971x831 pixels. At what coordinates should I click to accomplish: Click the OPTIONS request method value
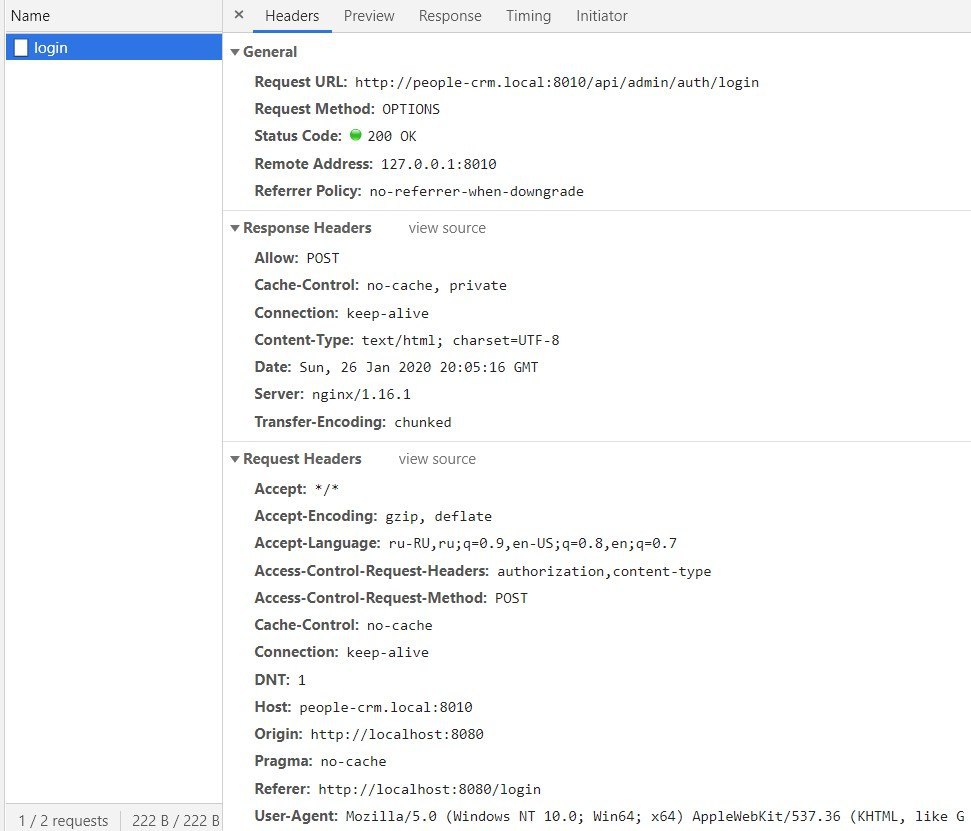click(x=411, y=109)
